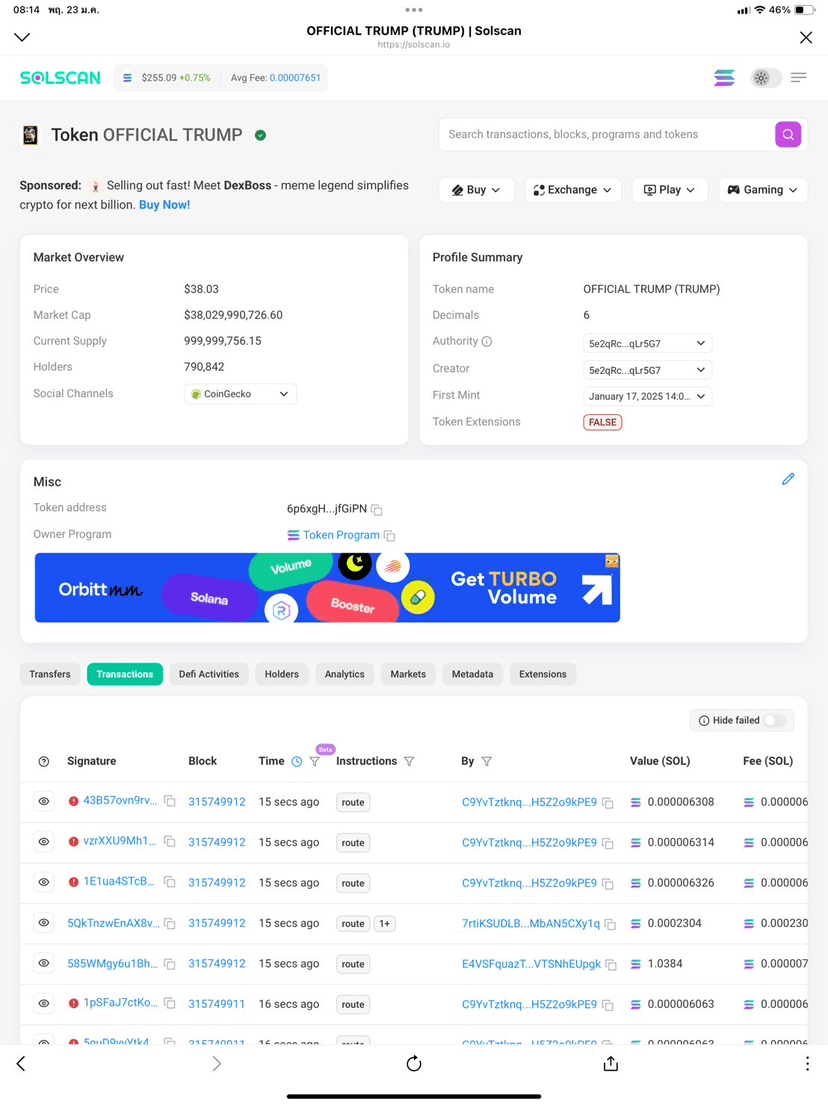Preview transaction 5QkTnzwEnAX8v with eye icon
Viewport: 828px width, 1105px height.
click(x=44, y=923)
